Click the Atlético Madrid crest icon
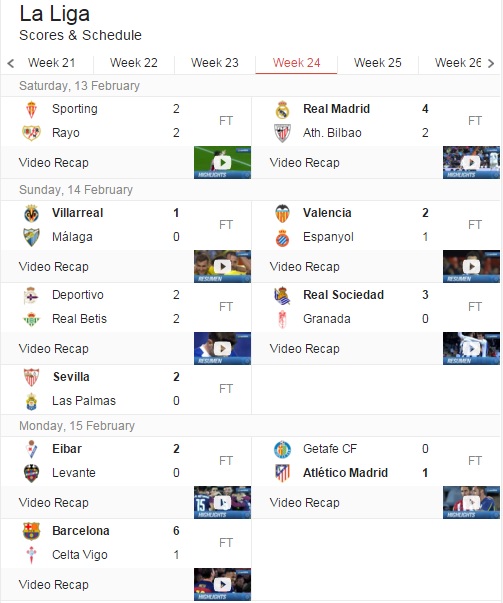Screen dimensions: 503x603 (x=282, y=473)
